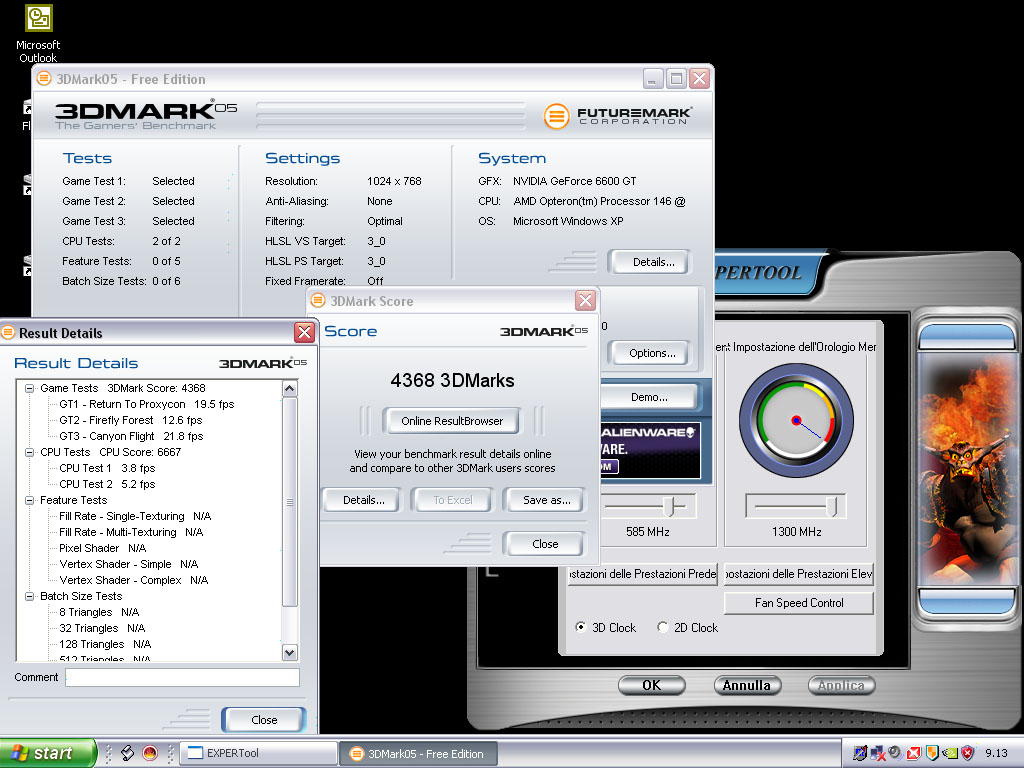Click the 3DMark05 title bar icon

coord(44,79)
